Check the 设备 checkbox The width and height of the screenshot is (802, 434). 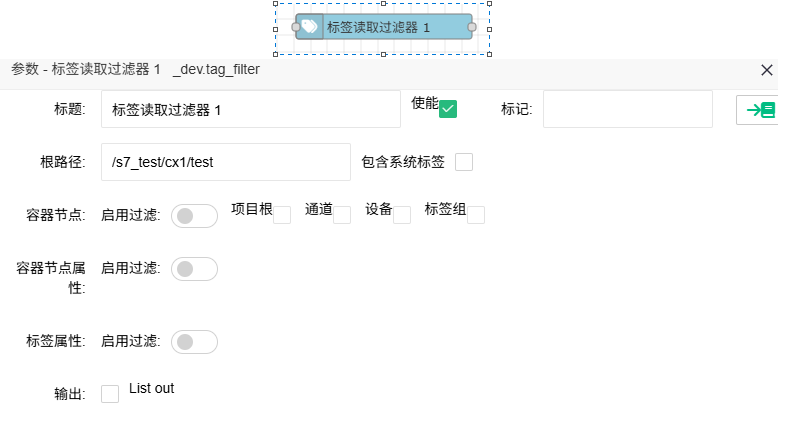pos(402,215)
